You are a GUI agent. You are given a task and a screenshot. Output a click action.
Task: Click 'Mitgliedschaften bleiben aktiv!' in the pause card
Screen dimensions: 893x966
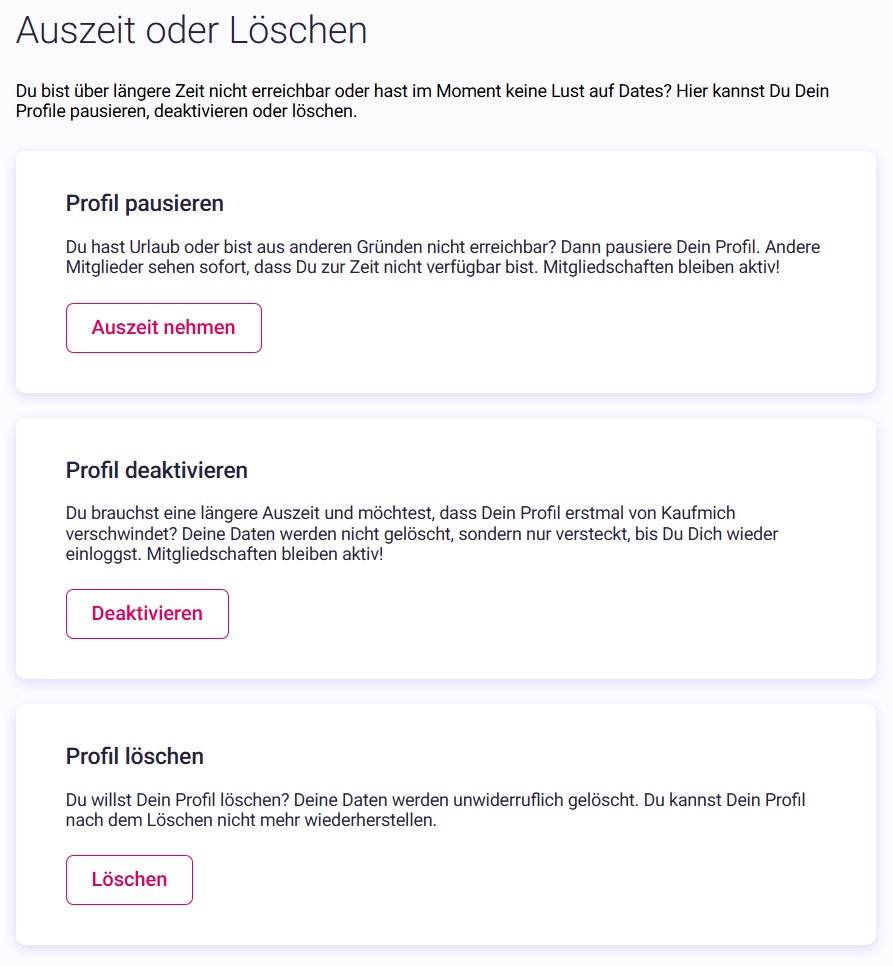click(x=661, y=267)
